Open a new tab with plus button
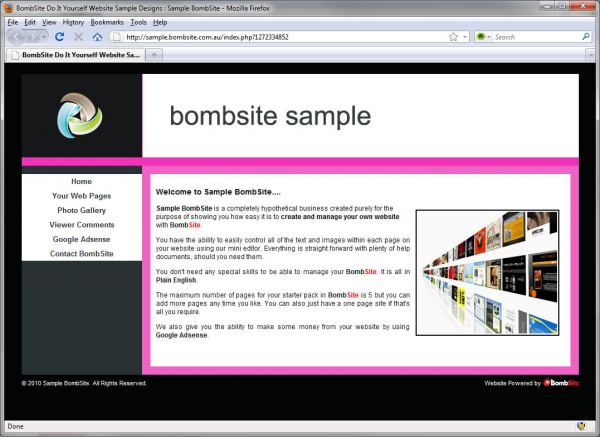 tap(154, 55)
